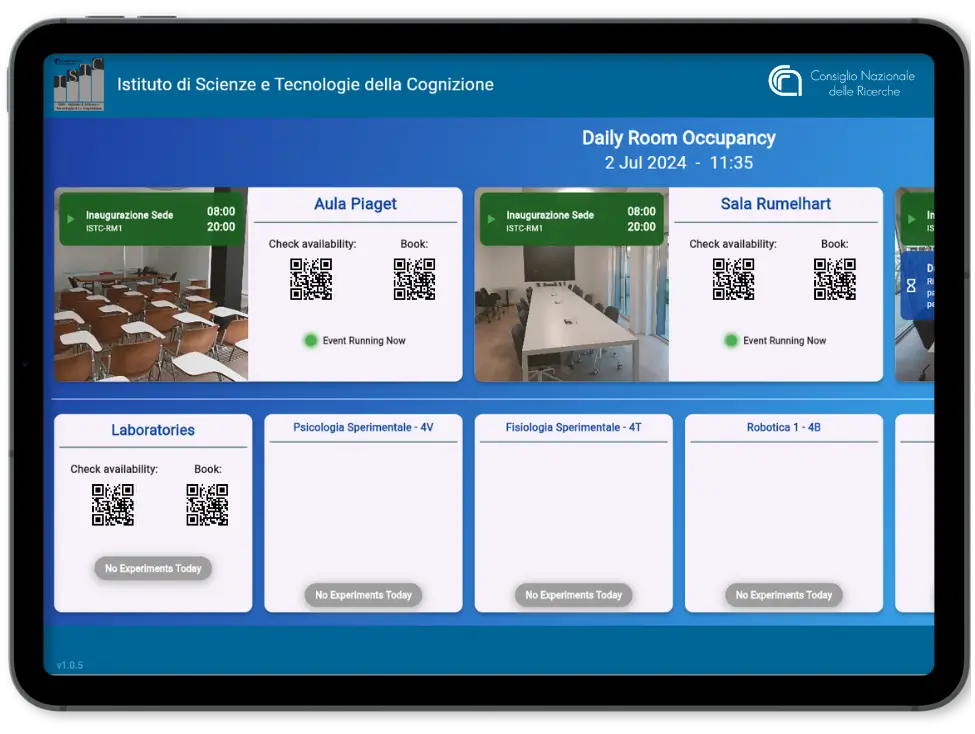
Task: Open the Psicologia Sperimentale - 4V lab card
Action: (x=363, y=512)
